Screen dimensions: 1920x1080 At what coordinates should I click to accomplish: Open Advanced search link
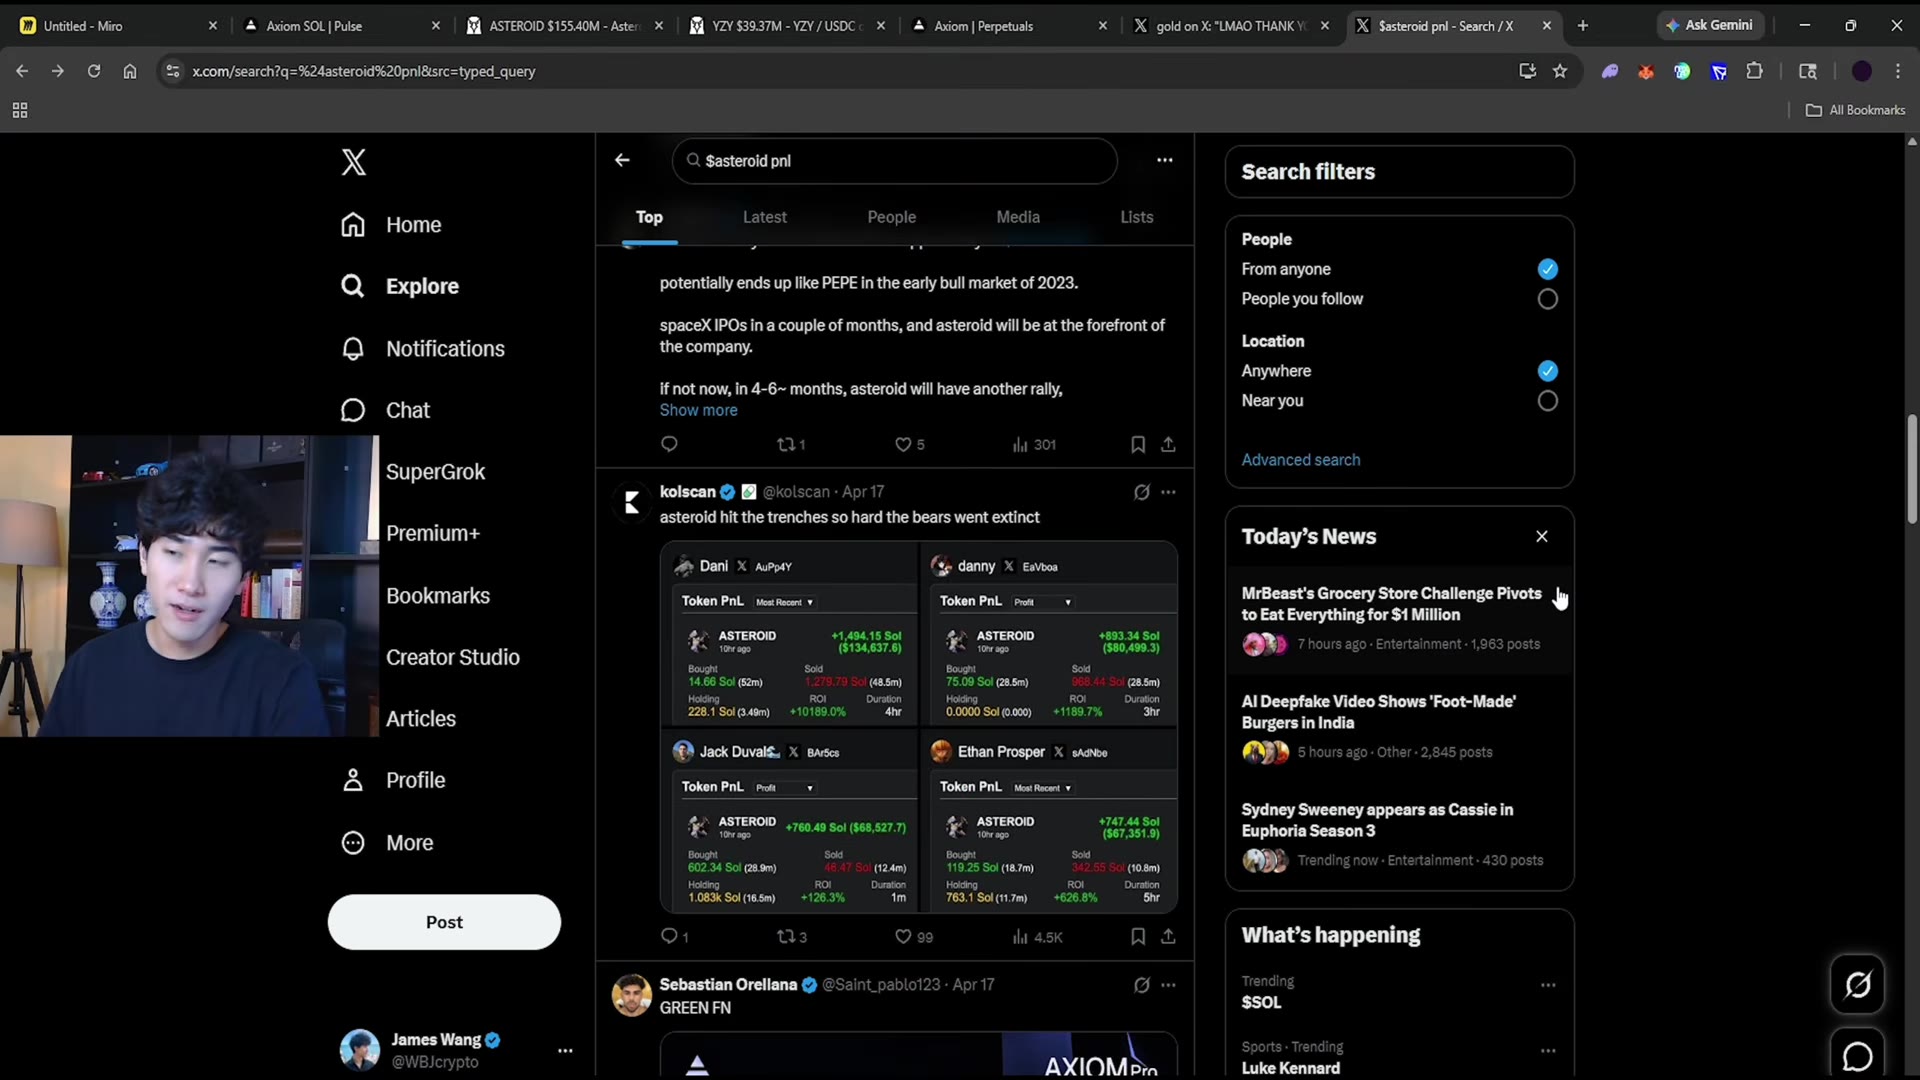[1301, 460]
